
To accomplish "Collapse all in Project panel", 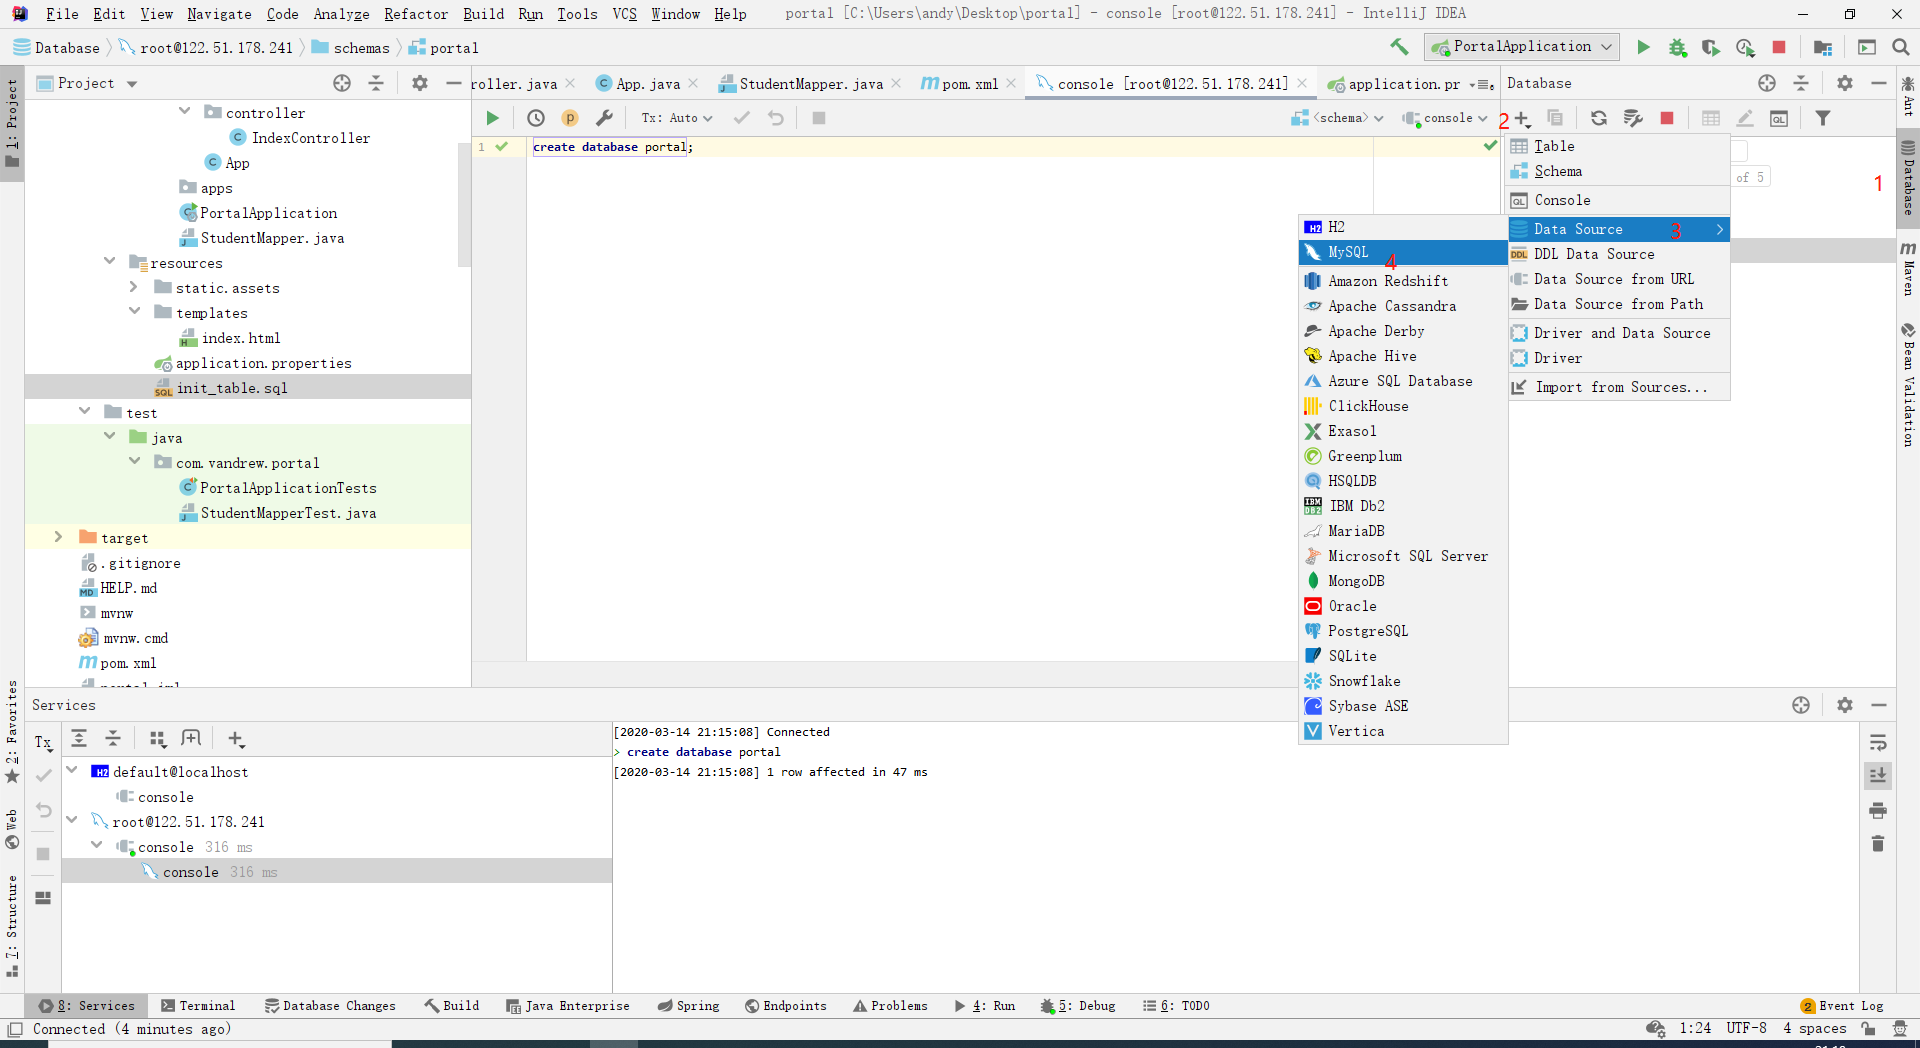I will (x=376, y=83).
